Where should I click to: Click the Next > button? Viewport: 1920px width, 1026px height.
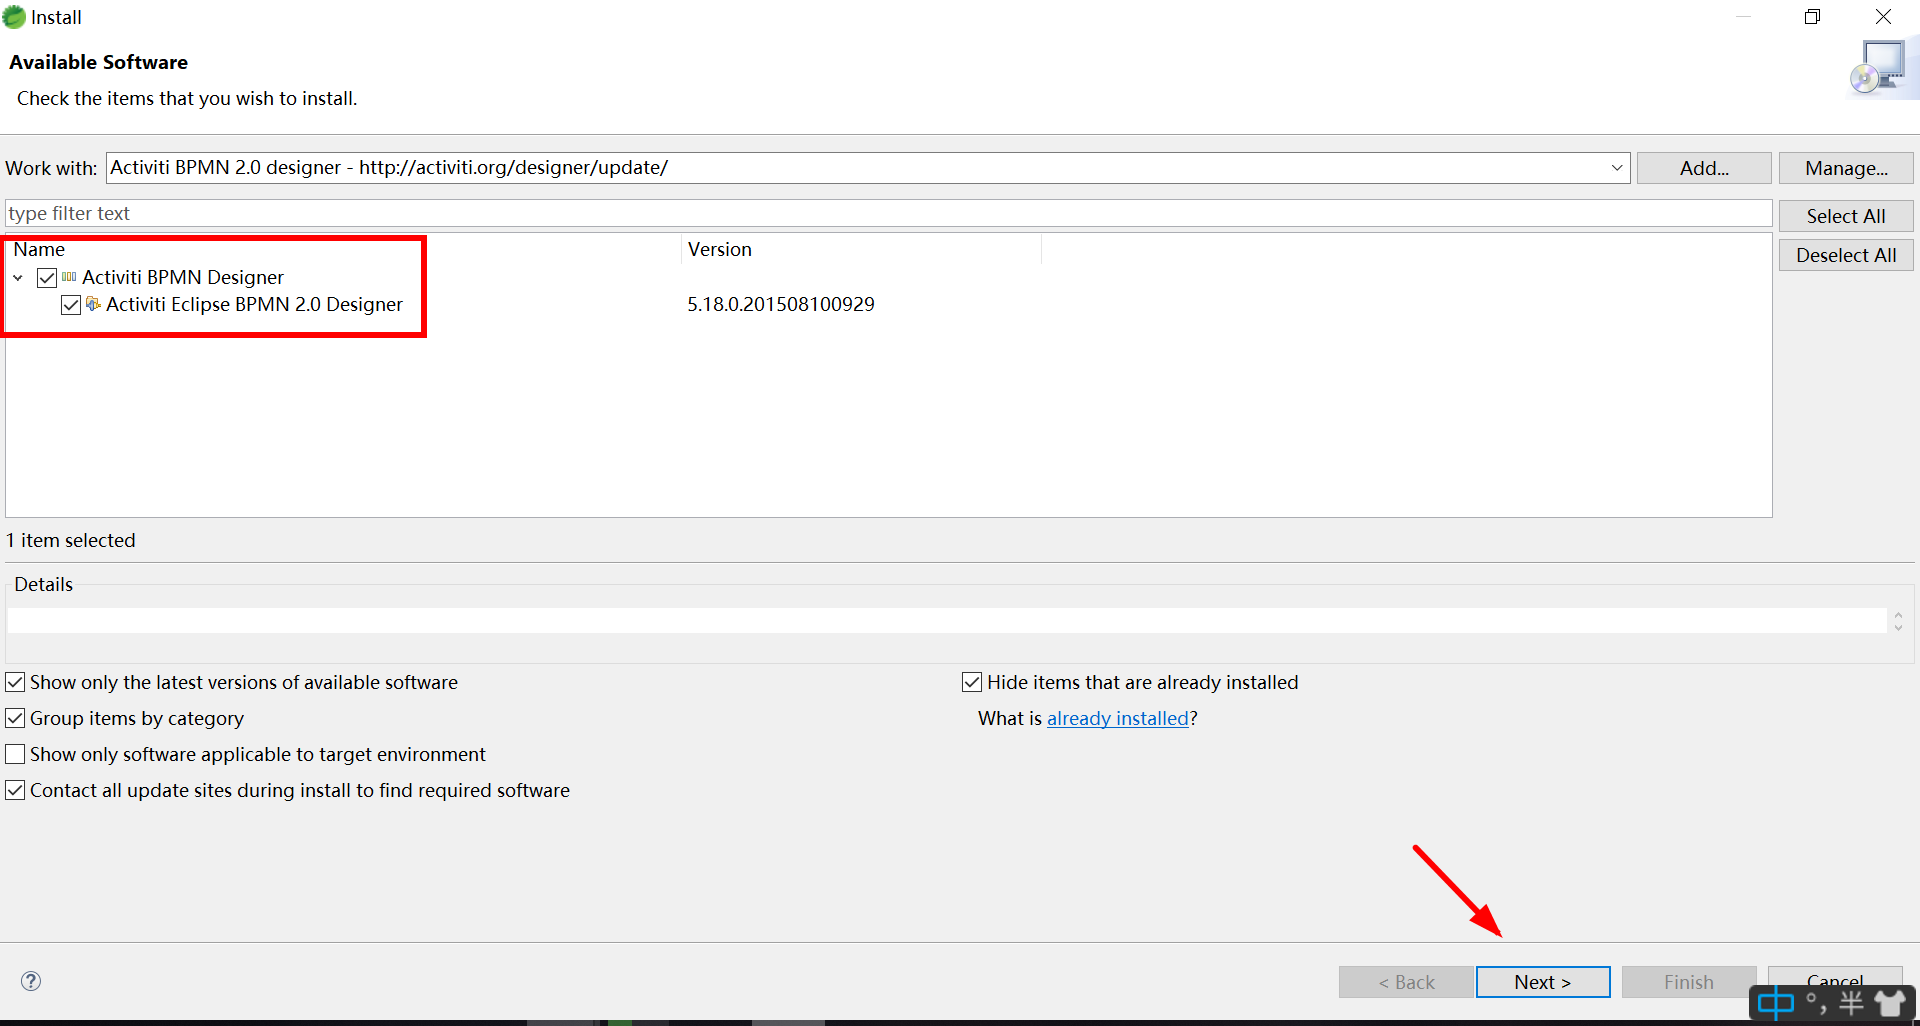(x=1543, y=982)
